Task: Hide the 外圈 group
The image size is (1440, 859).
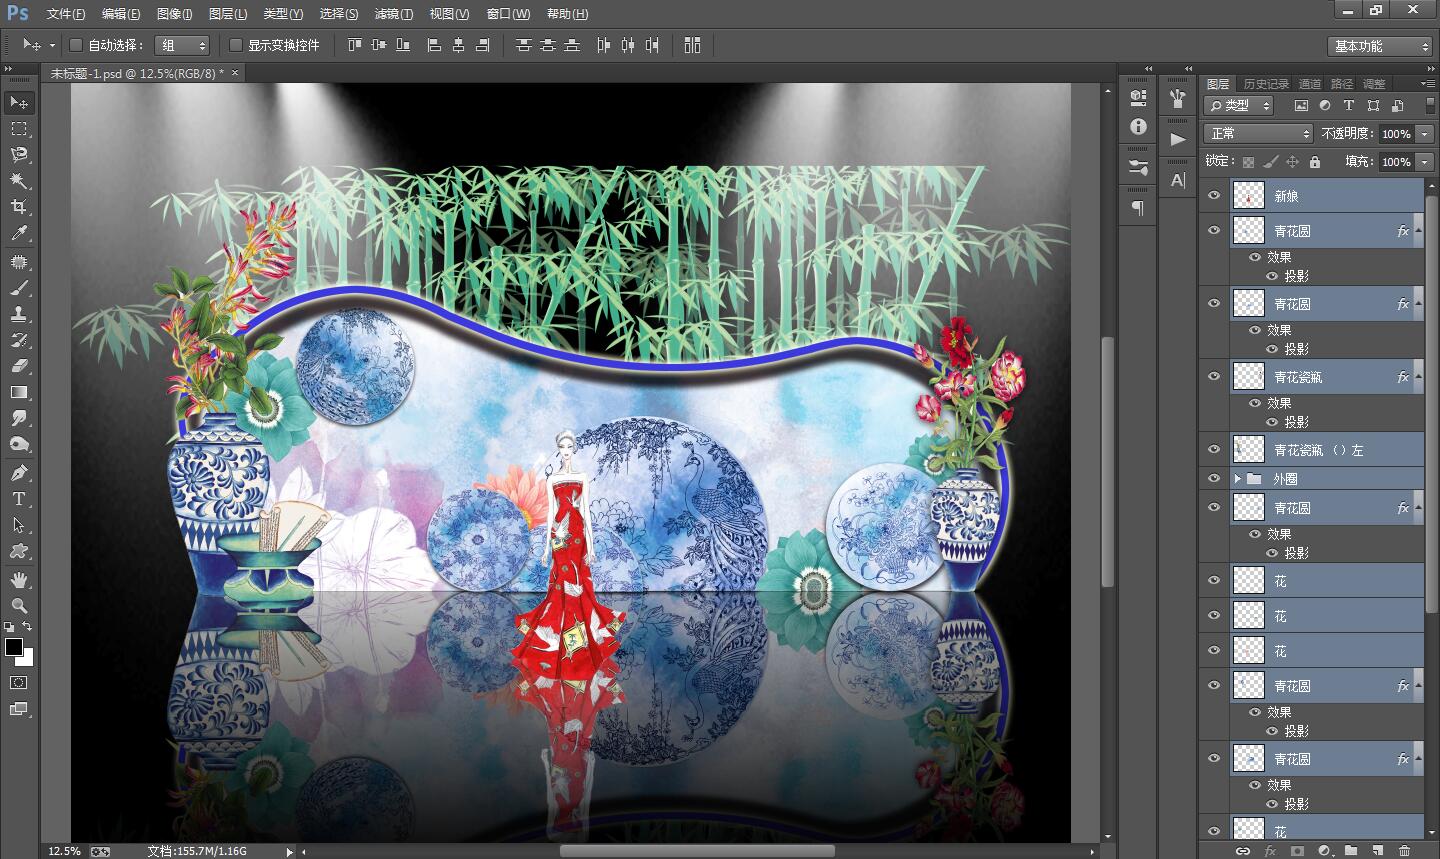Action: pyautogui.click(x=1214, y=478)
